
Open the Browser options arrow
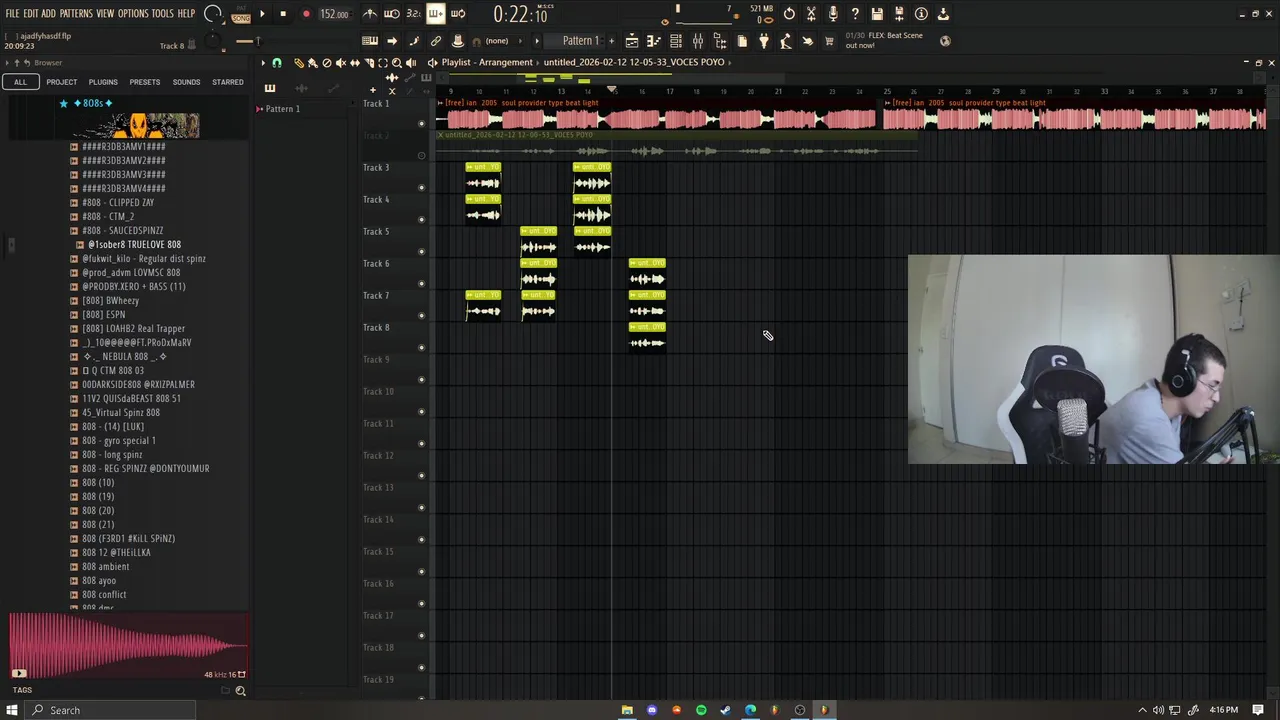7,62
